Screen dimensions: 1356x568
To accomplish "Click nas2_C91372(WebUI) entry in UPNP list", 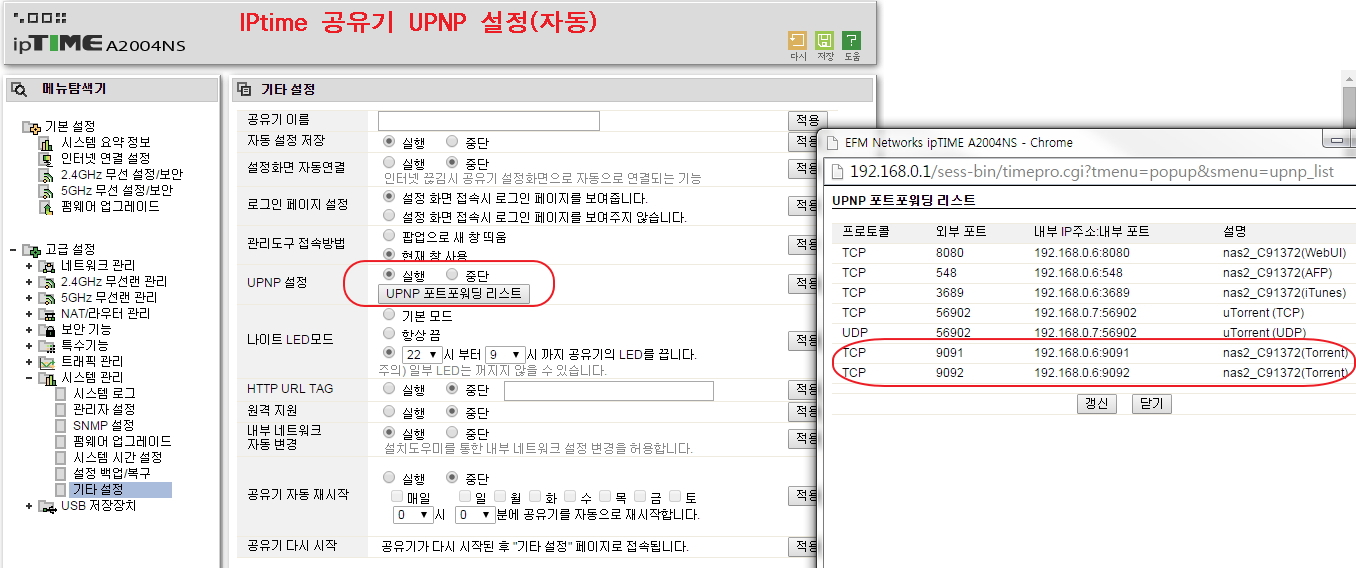I will [1284, 253].
